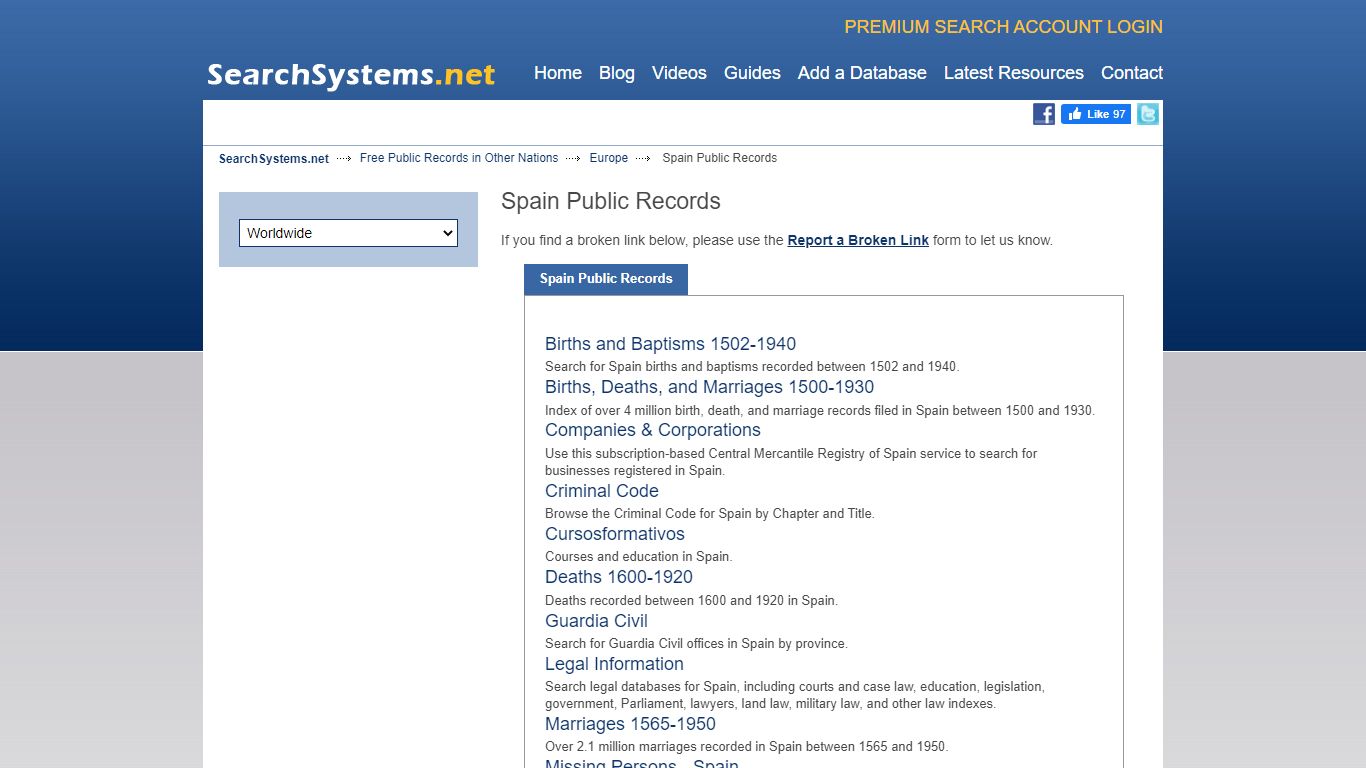
Task: Open the Twitter bird icon link
Action: (x=1148, y=114)
